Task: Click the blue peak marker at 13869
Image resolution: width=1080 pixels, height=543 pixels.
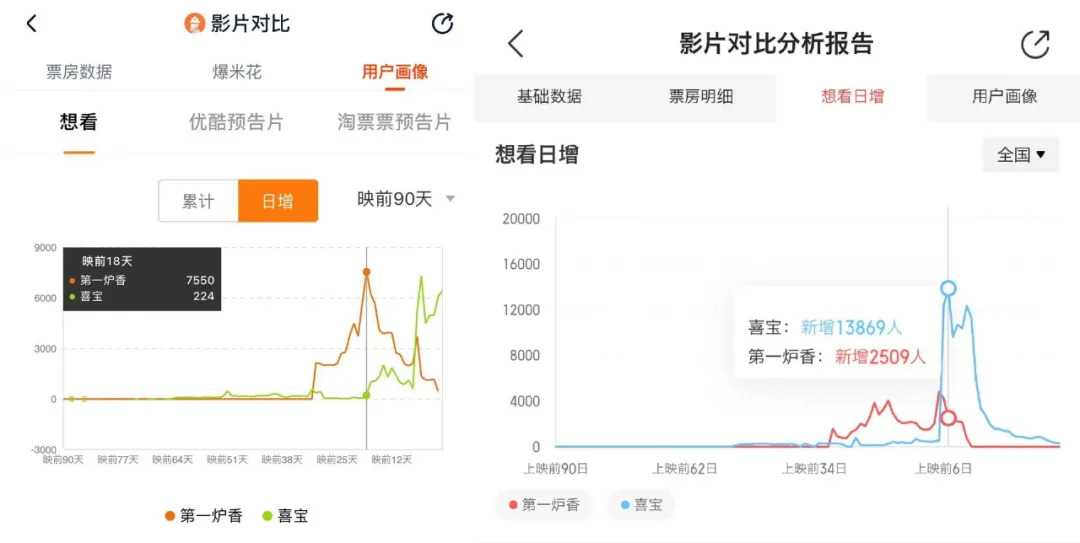Action: tap(948, 288)
